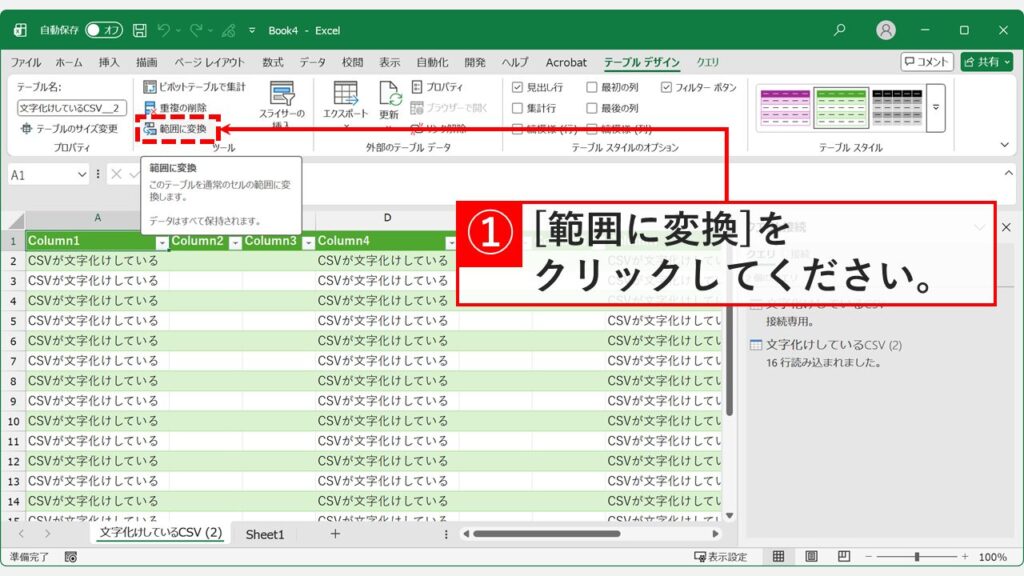Uncheck the 見出し行 checkbox

(517, 88)
